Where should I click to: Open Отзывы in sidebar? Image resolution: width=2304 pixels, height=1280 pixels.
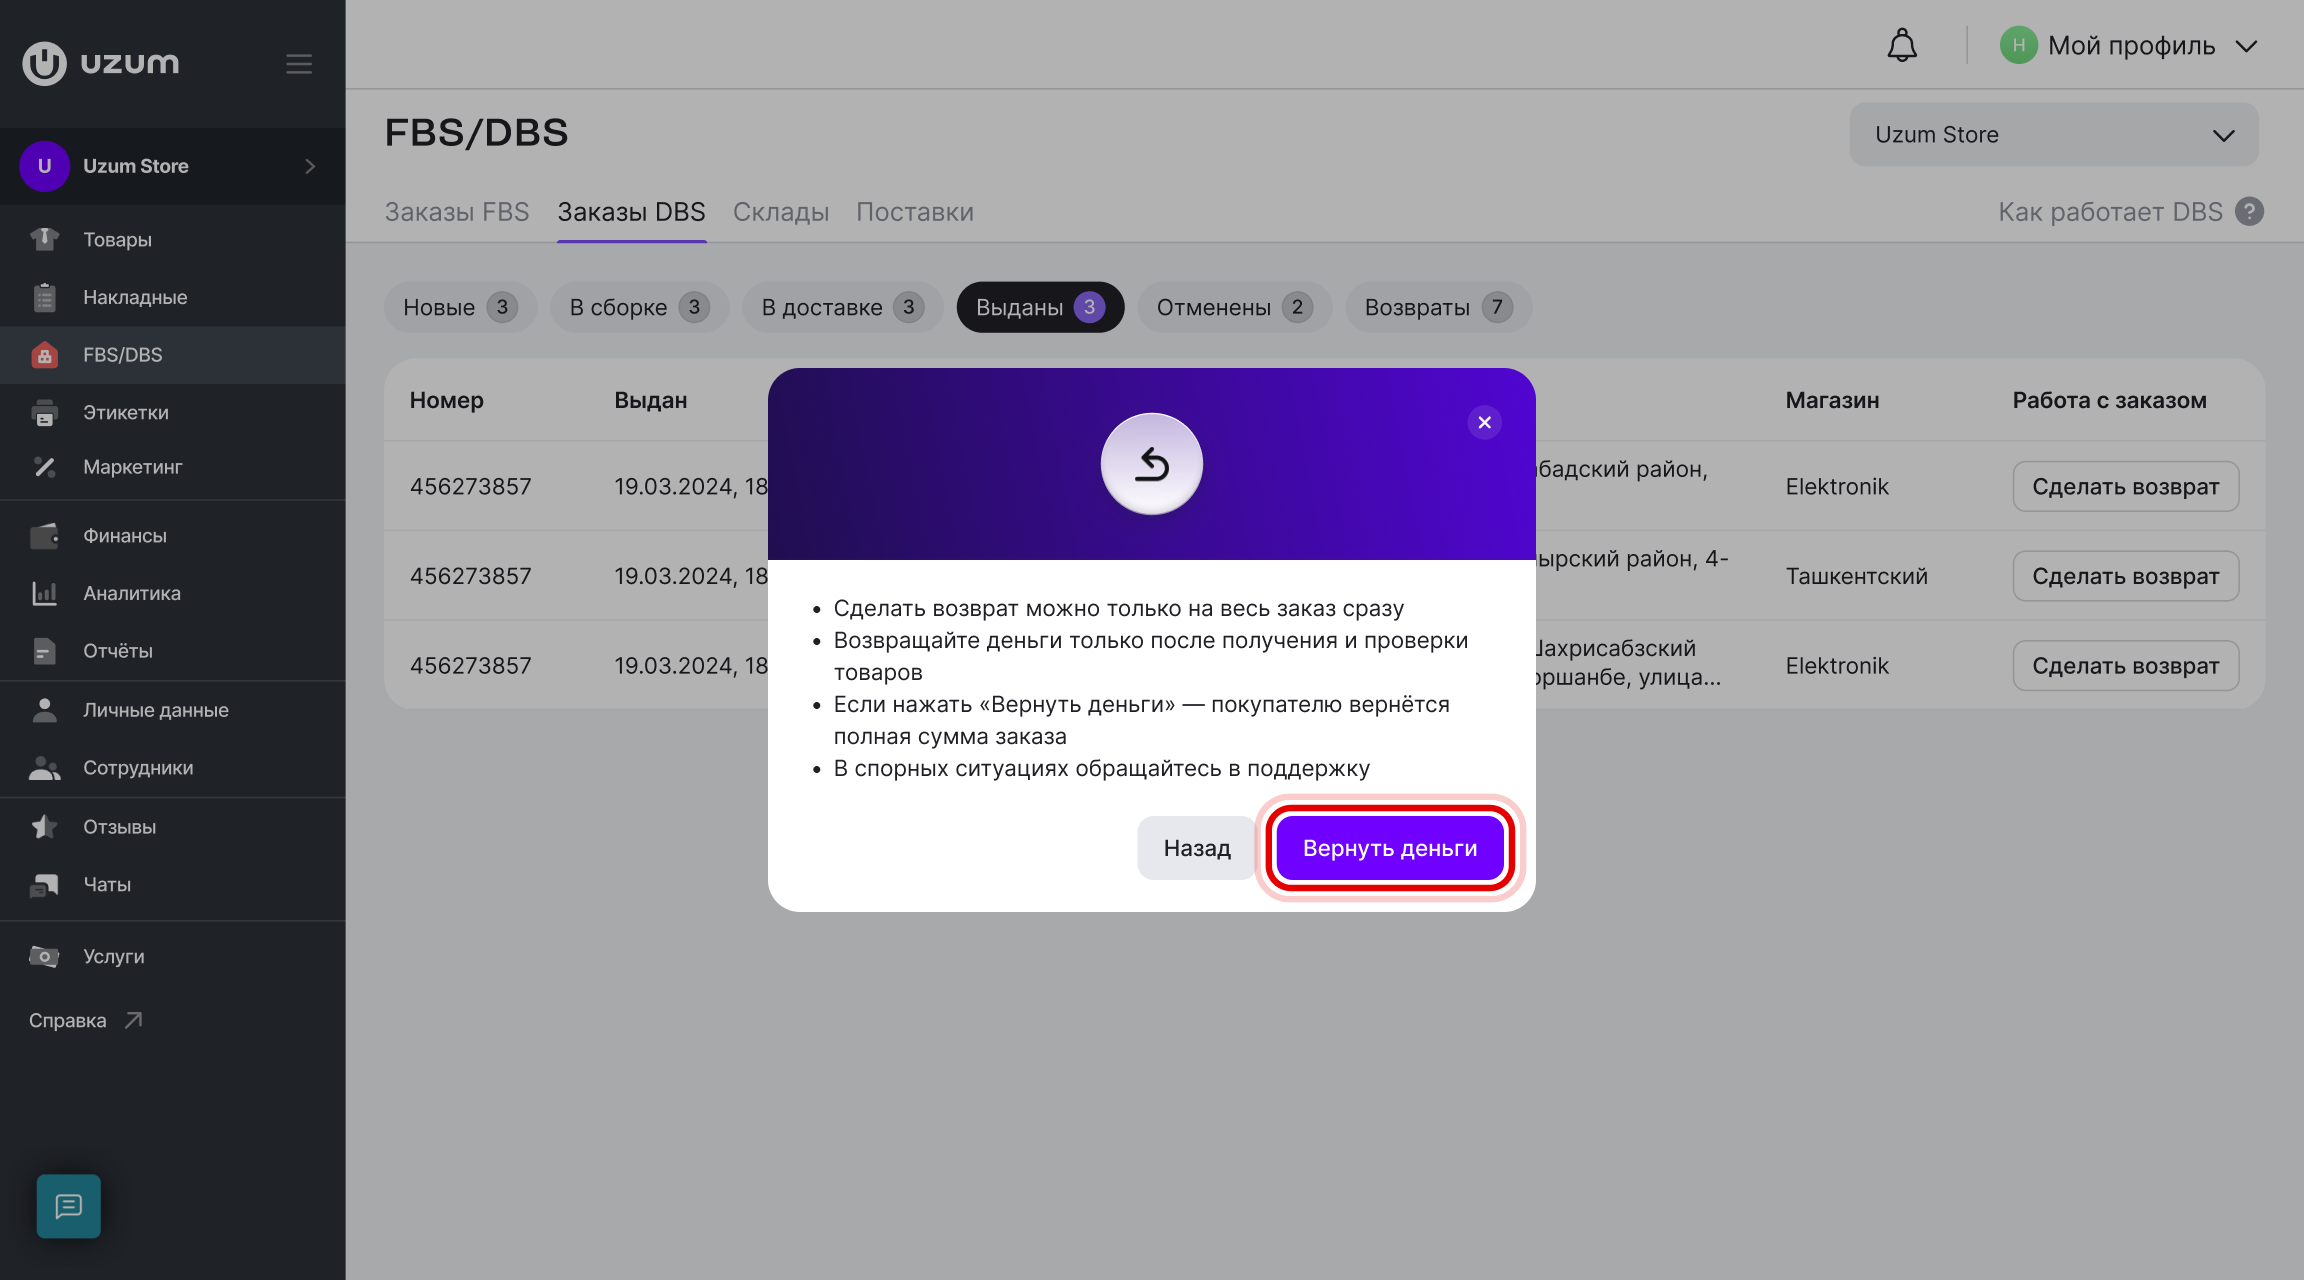(x=172, y=827)
